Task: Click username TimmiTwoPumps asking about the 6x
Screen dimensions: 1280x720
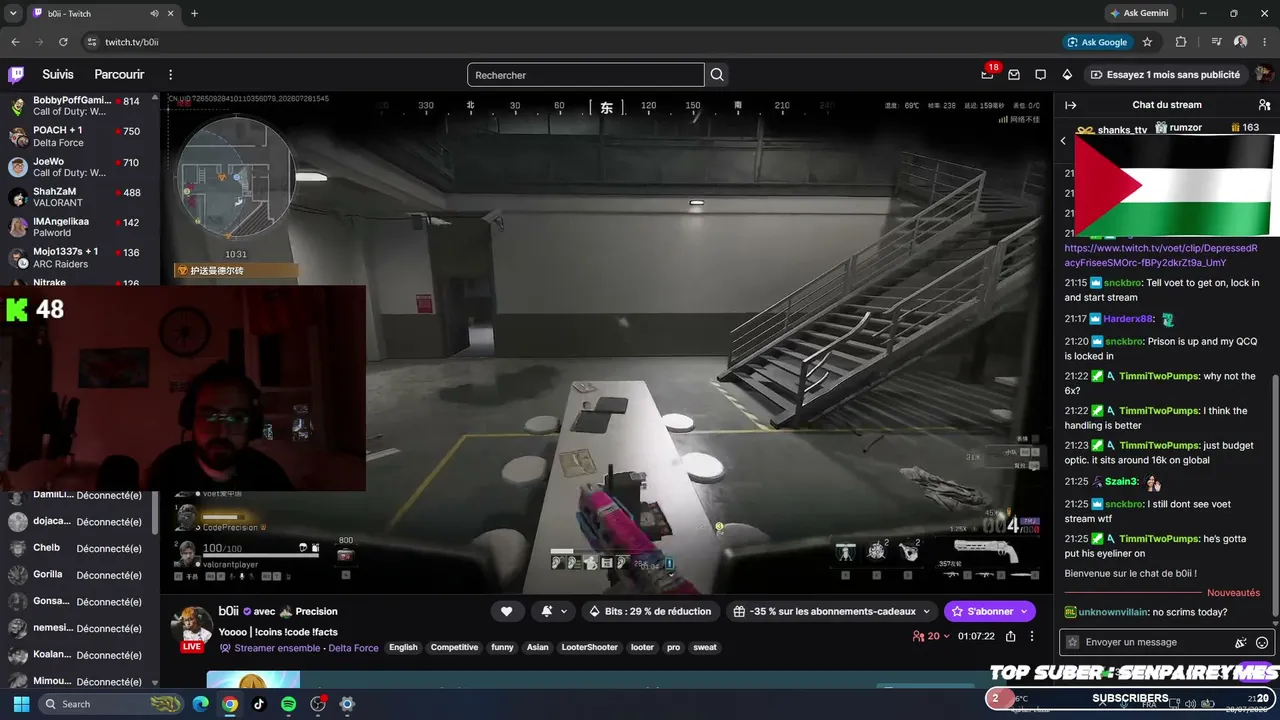Action: [x=1158, y=376]
